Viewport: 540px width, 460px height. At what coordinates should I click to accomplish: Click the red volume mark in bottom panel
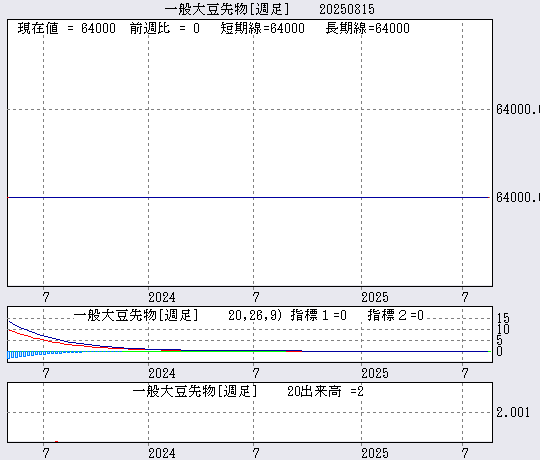tap(56, 441)
